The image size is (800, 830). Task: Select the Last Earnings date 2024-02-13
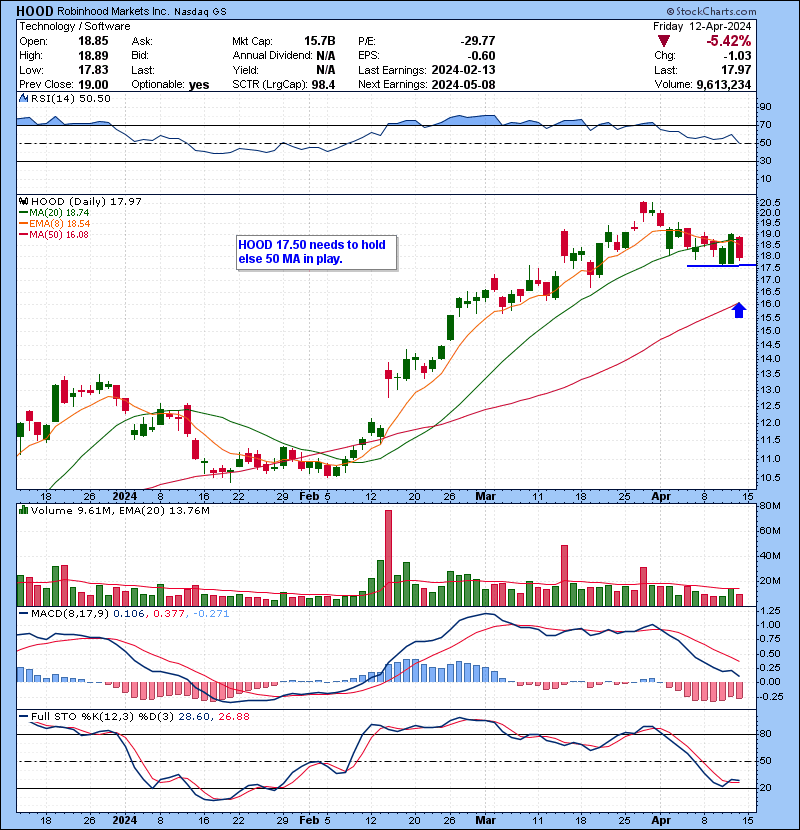(463, 70)
